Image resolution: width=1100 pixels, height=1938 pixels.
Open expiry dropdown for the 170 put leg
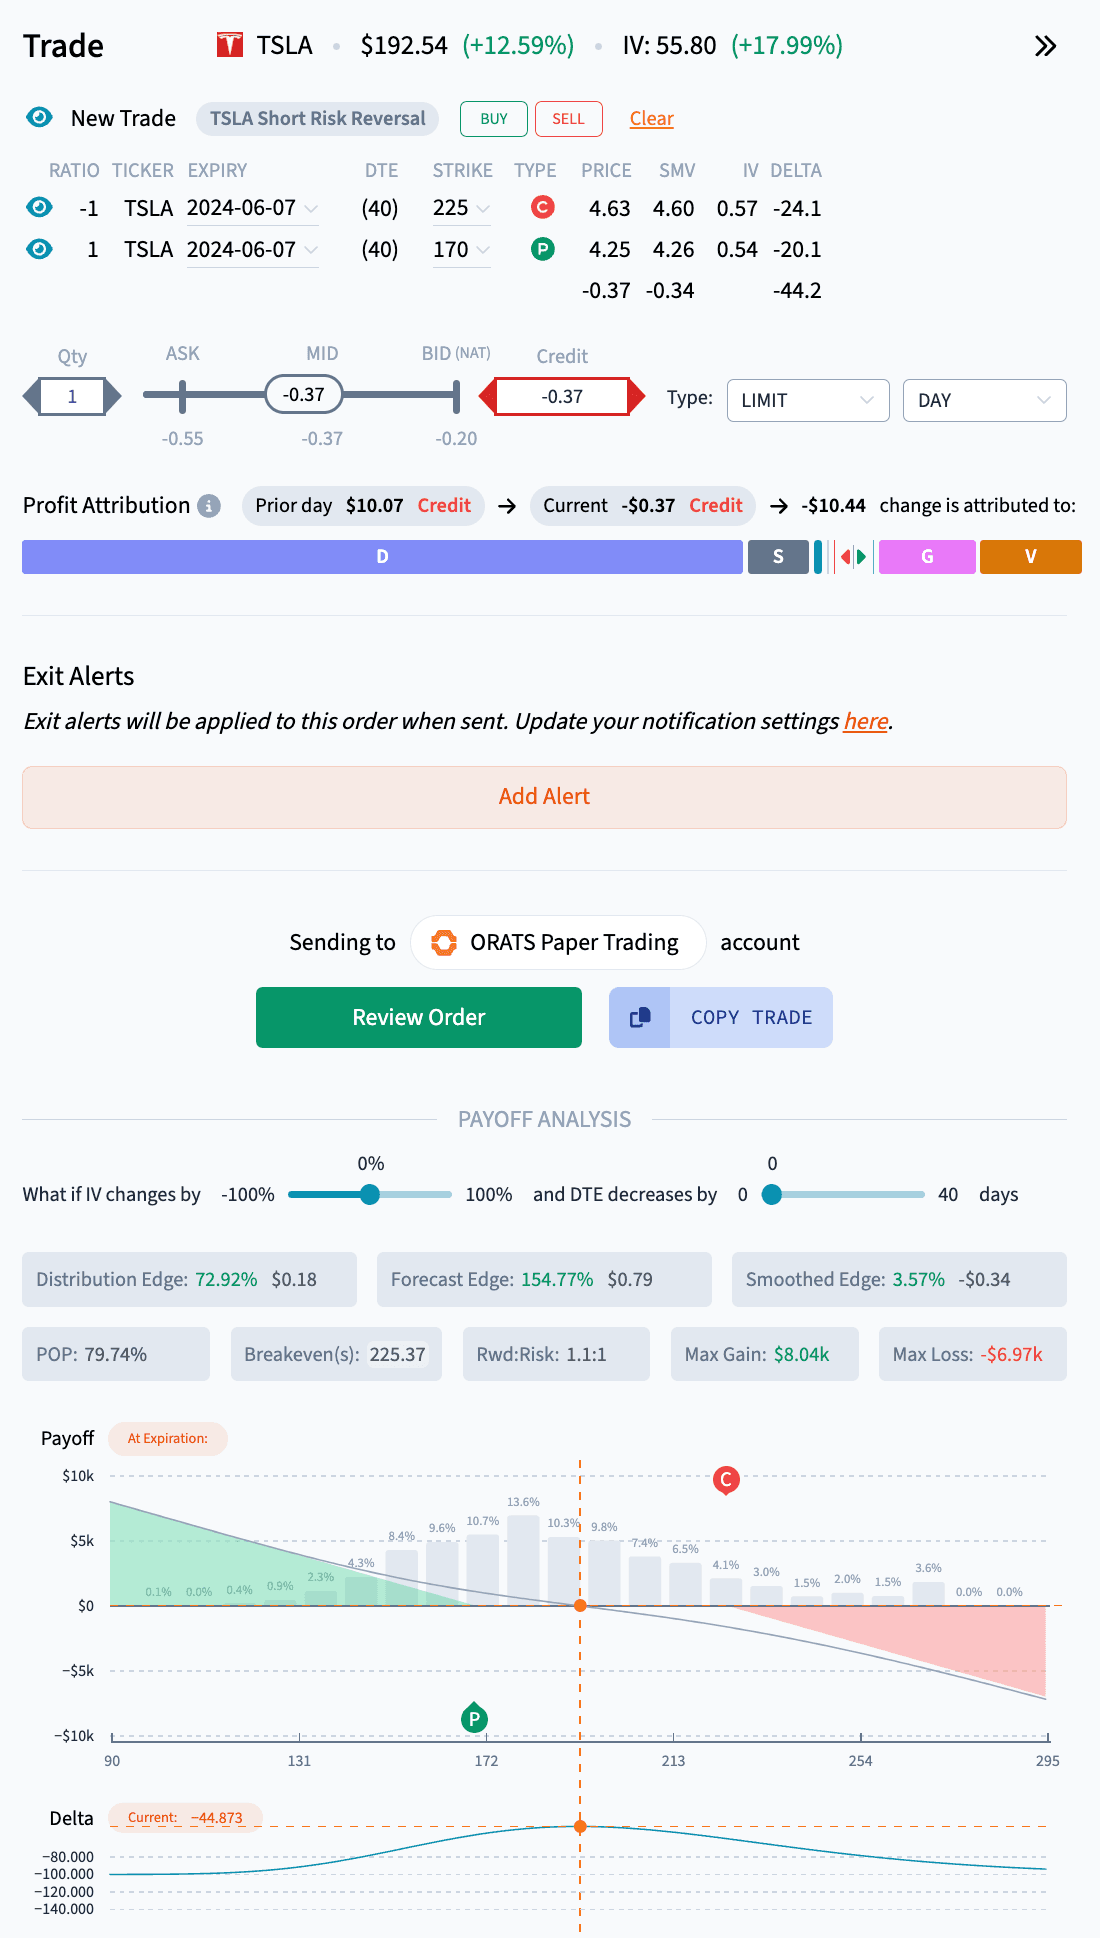[252, 249]
